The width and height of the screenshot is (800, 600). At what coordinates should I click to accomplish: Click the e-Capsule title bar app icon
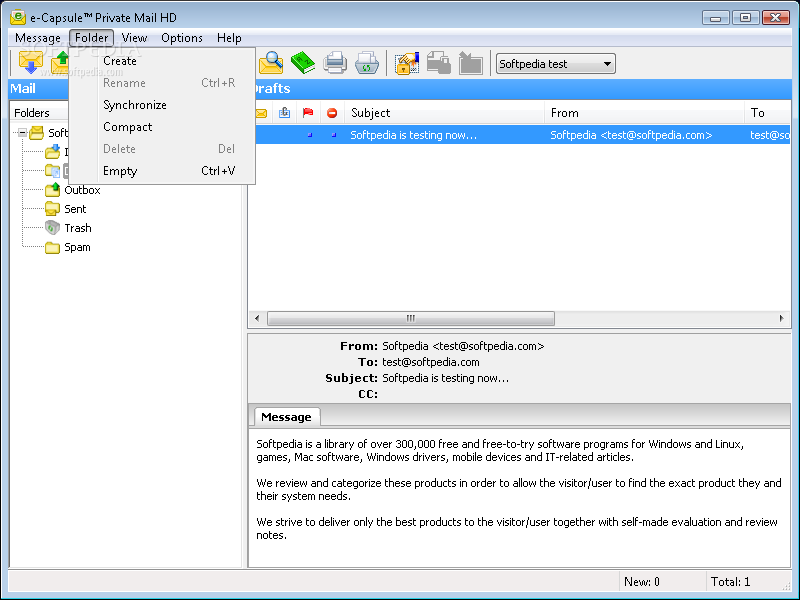(x=18, y=17)
